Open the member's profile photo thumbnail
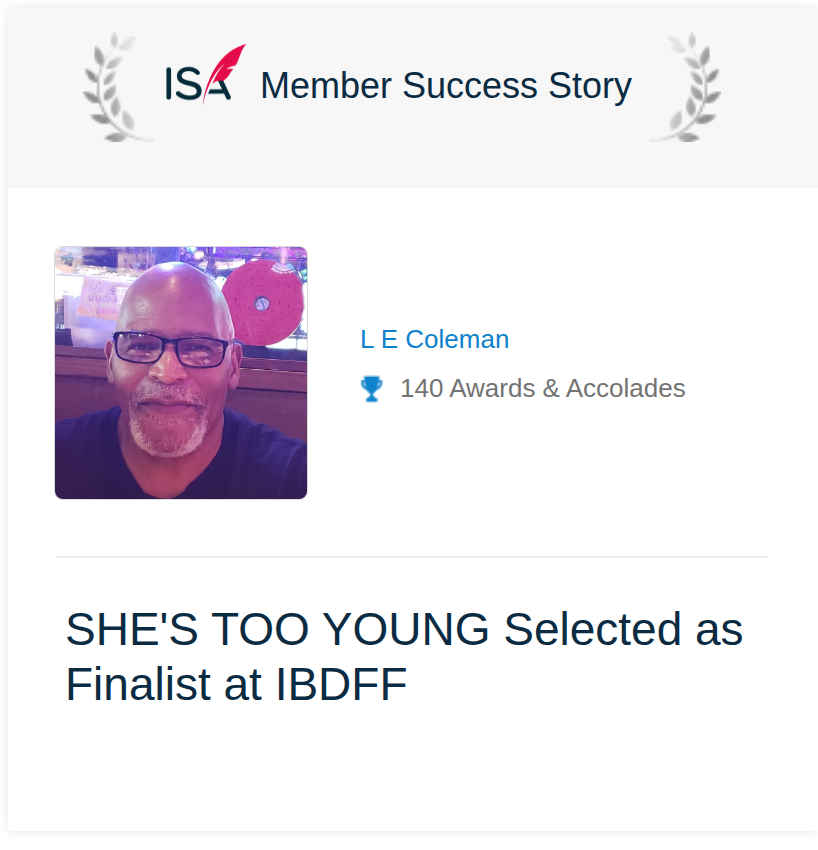Viewport: 818px width, 850px height. click(181, 373)
